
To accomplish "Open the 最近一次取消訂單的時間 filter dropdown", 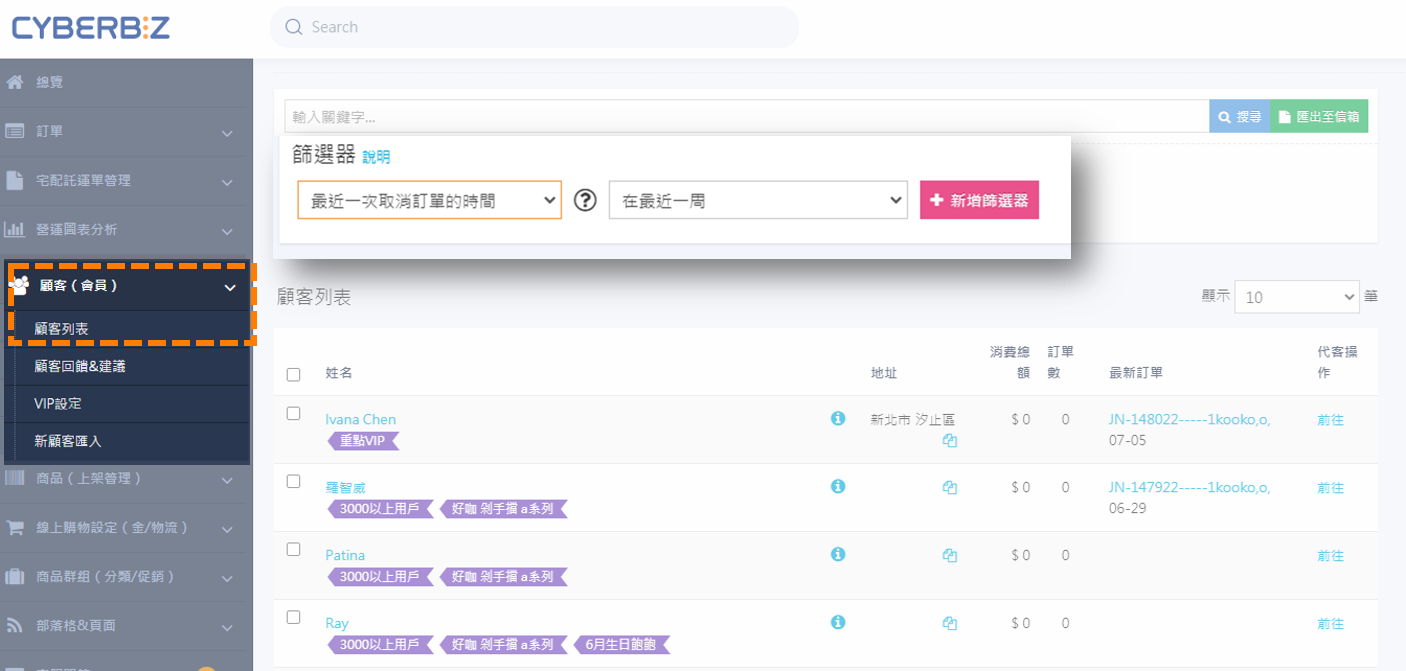I will 429,200.
